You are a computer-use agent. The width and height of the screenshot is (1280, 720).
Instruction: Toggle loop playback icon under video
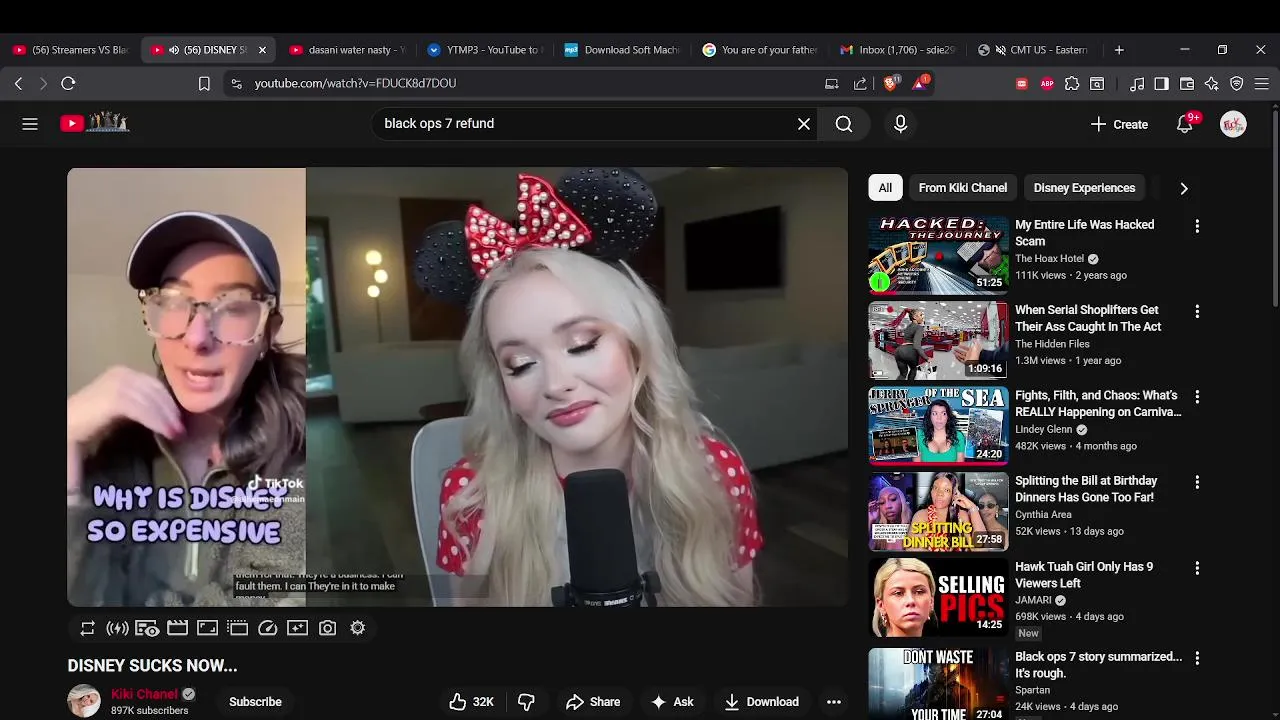click(x=87, y=628)
